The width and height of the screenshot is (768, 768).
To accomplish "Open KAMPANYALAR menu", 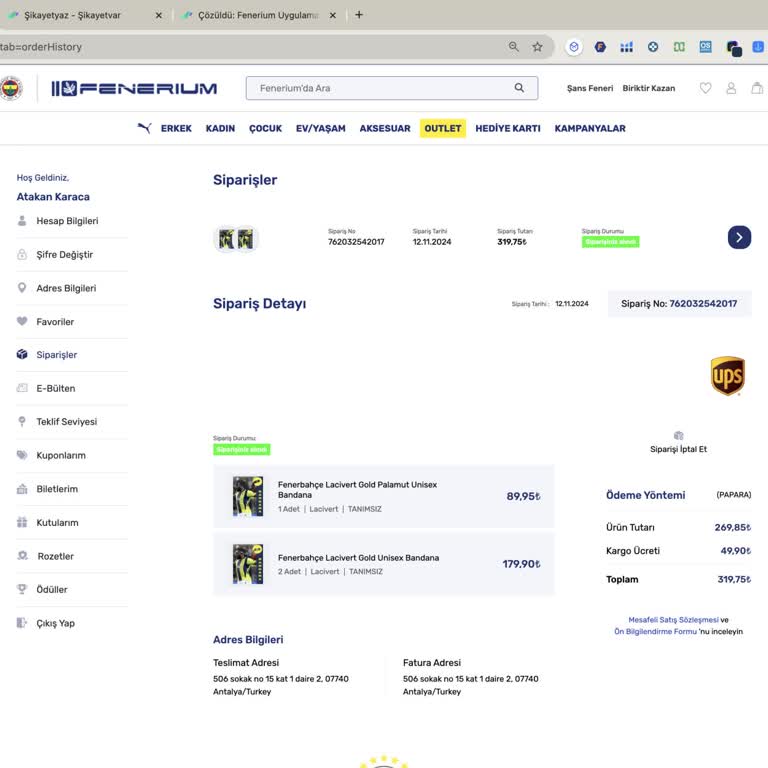I will click(x=590, y=128).
